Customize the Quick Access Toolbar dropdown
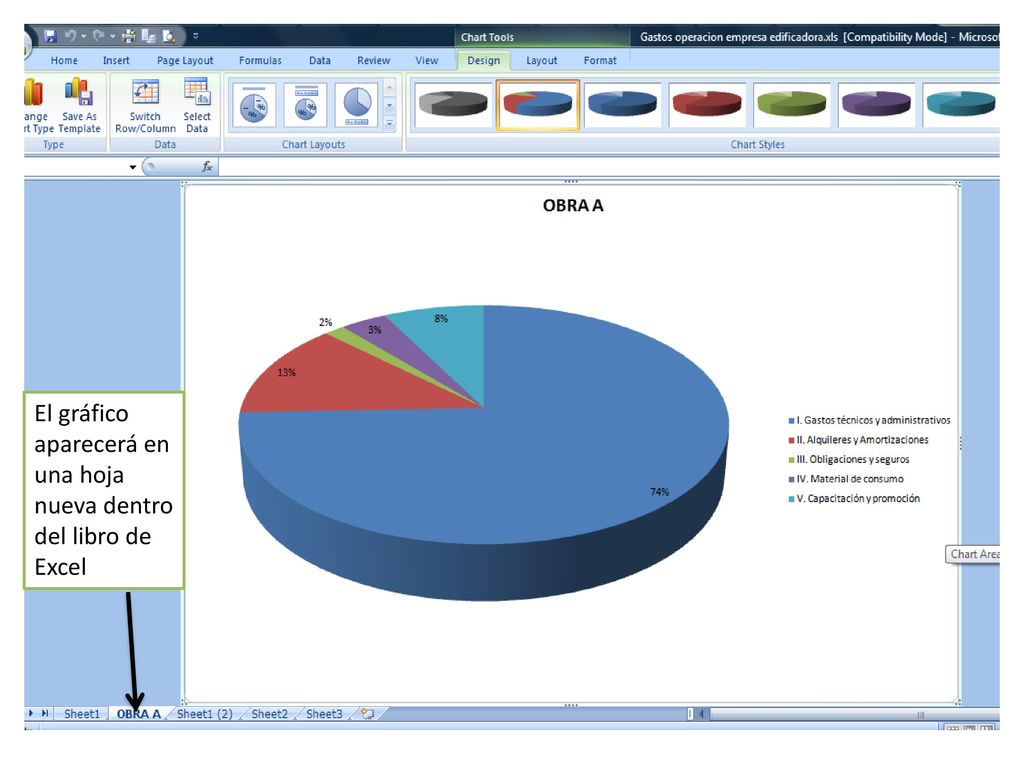1024x768 pixels. point(195,36)
